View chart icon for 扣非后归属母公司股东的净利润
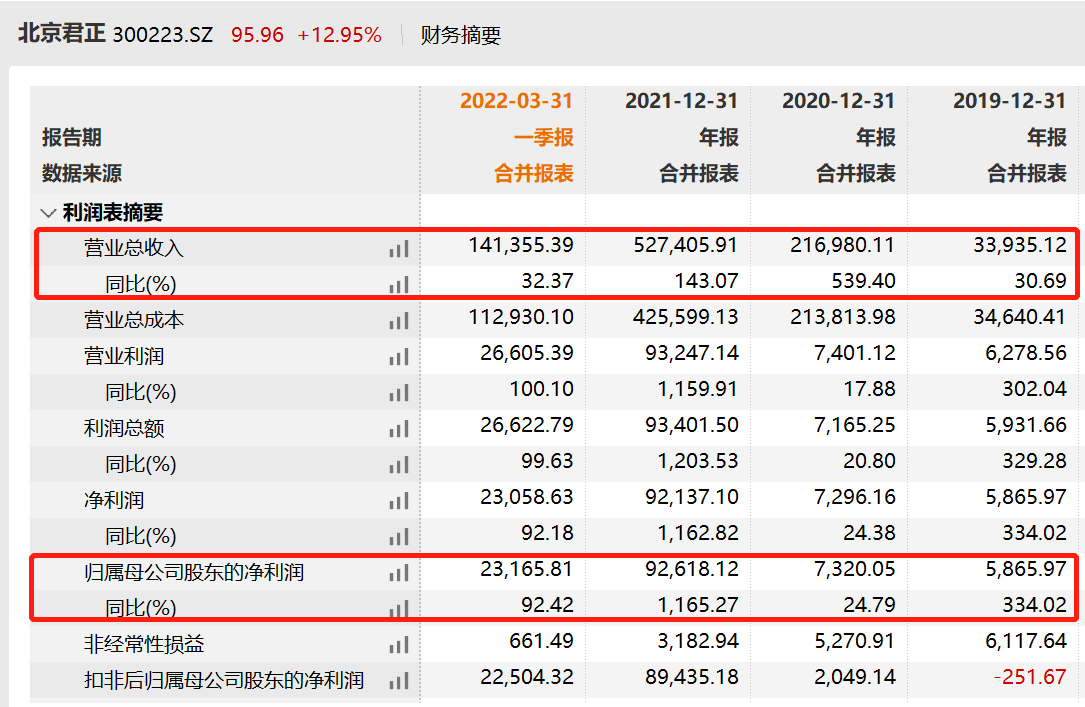 (399, 681)
